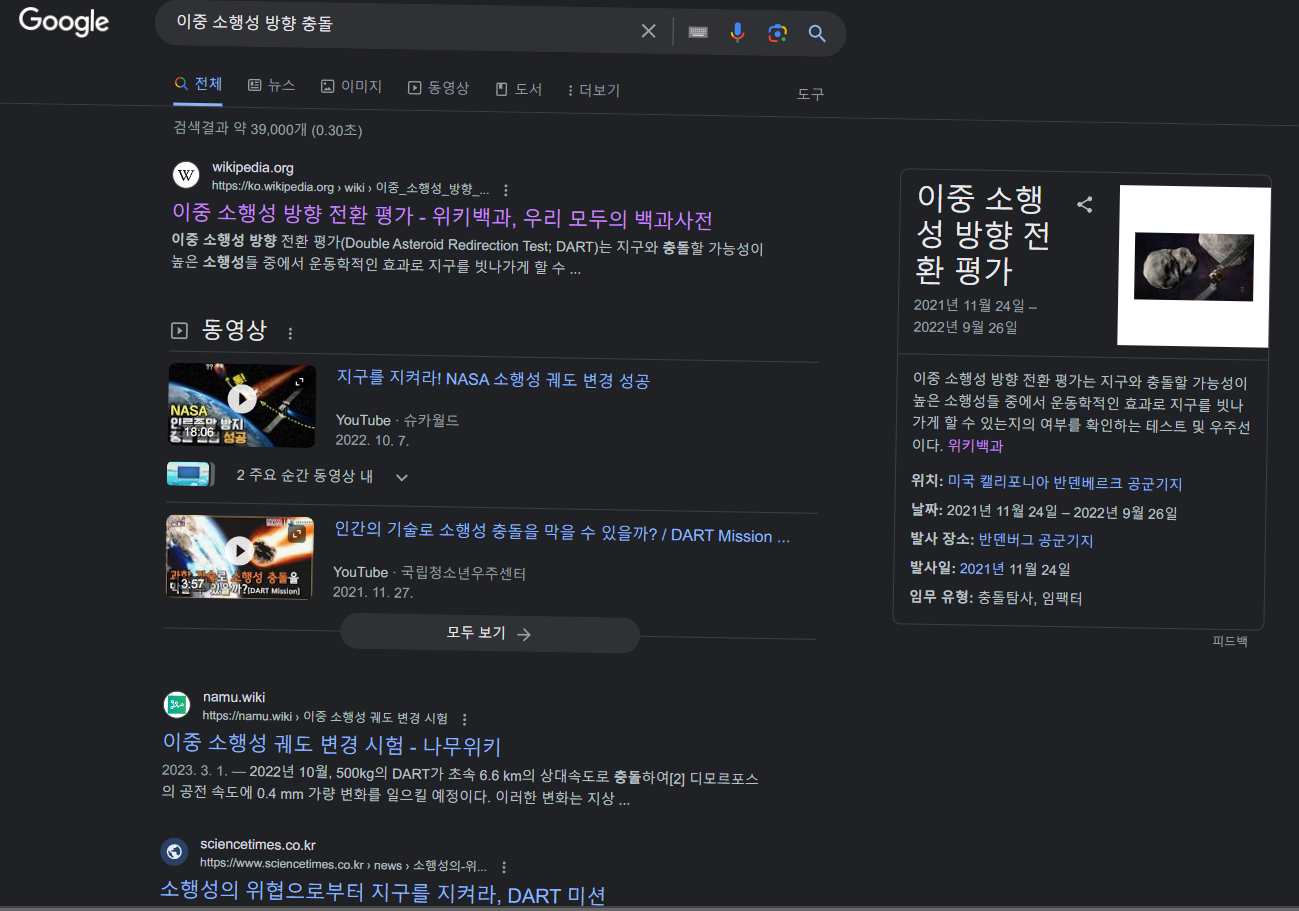Click the 위키백과 source link in knowledge panel
This screenshot has width=1299, height=911.
coord(975,446)
